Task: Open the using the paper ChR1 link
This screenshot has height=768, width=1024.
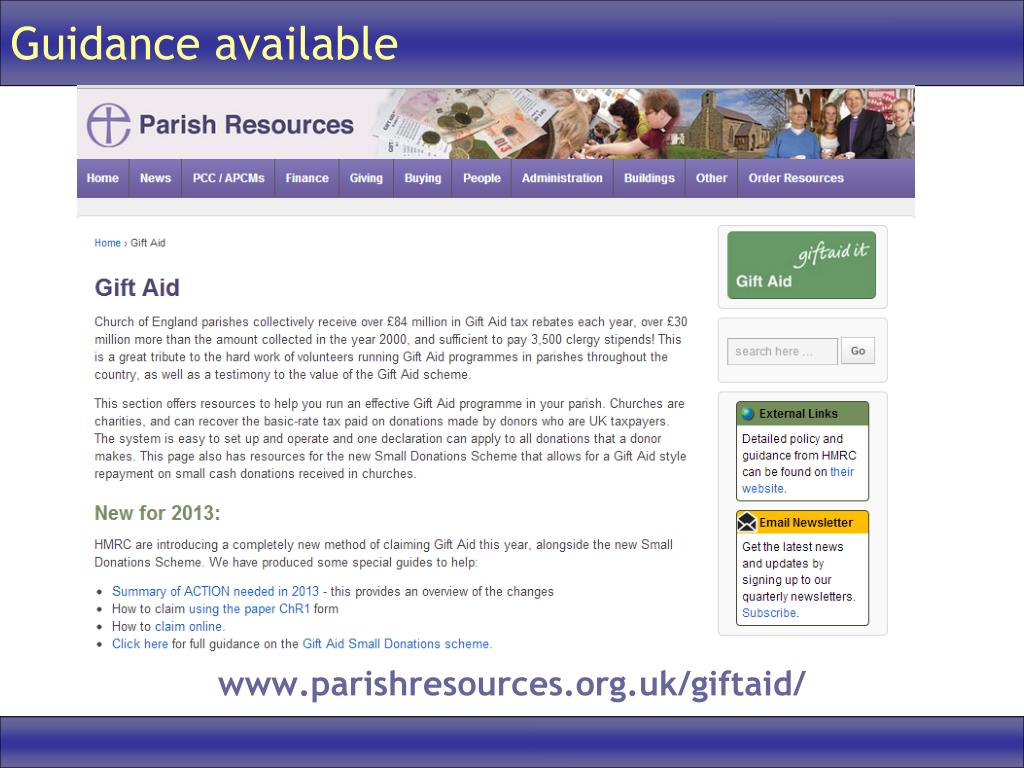Action: tap(249, 609)
